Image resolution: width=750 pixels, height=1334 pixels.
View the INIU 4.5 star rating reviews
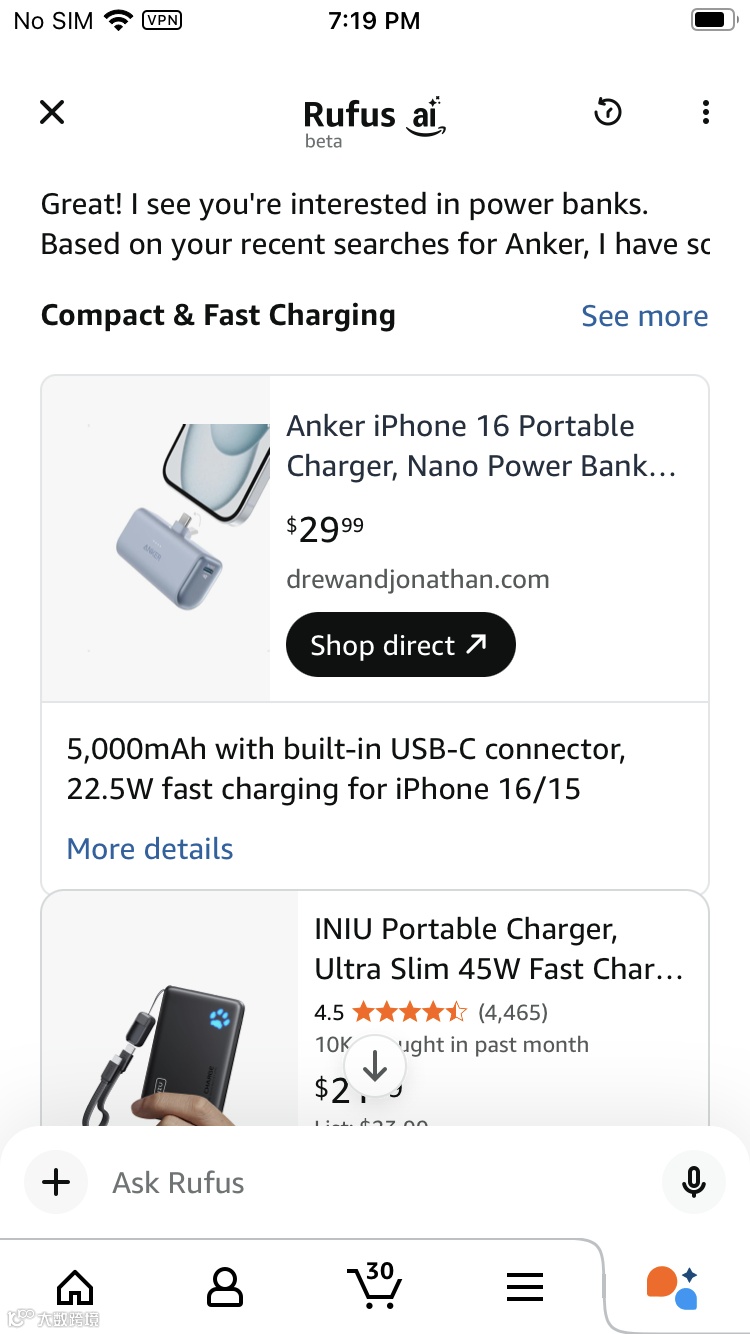(x=430, y=1012)
